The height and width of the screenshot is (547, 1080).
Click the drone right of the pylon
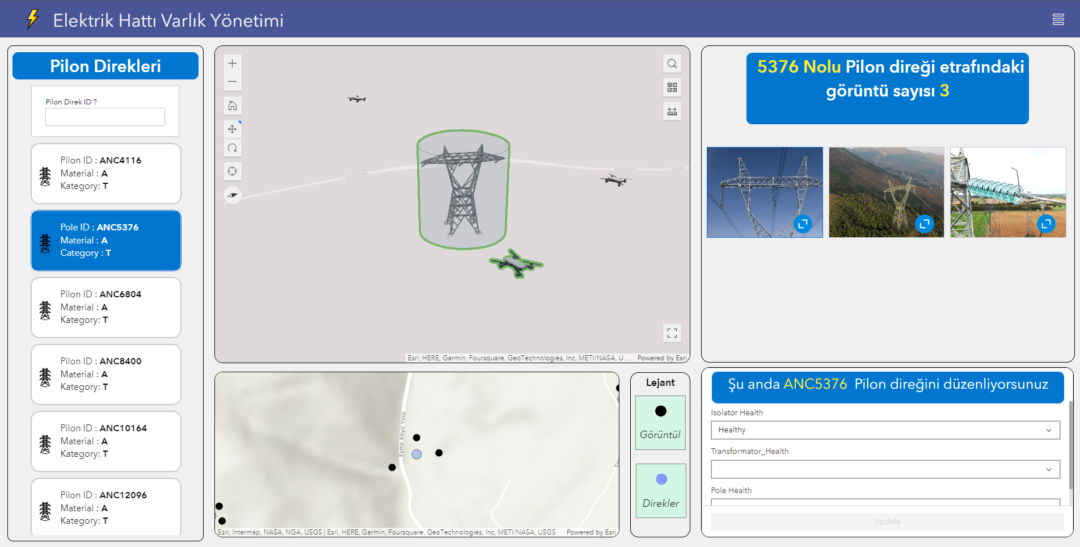pyautogui.click(x=615, y=180)
